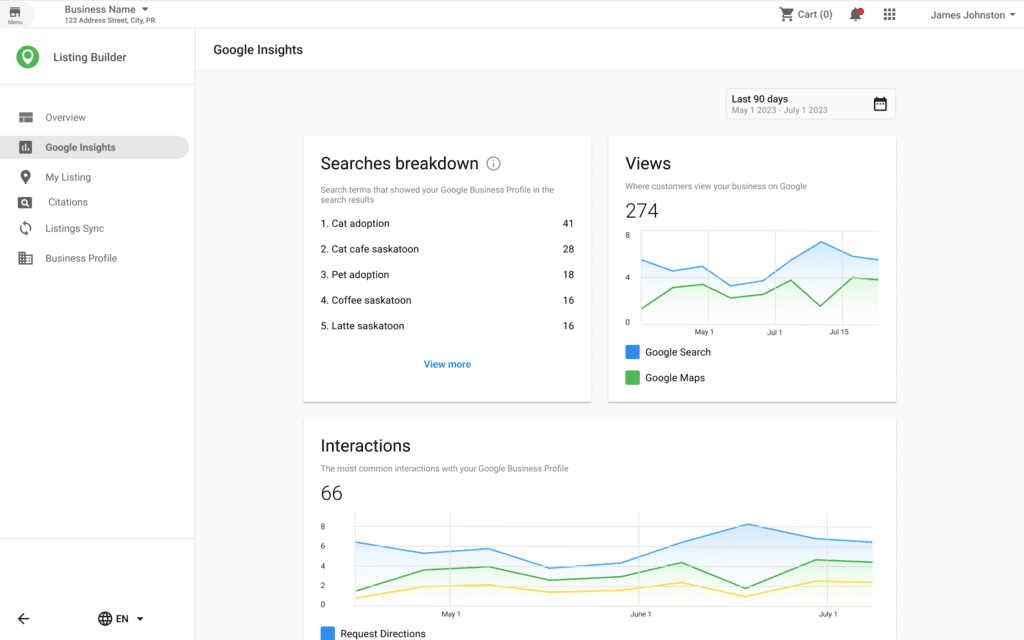Open the calendar icon for date range
1024x640 pixels.
tap(879, 103)
